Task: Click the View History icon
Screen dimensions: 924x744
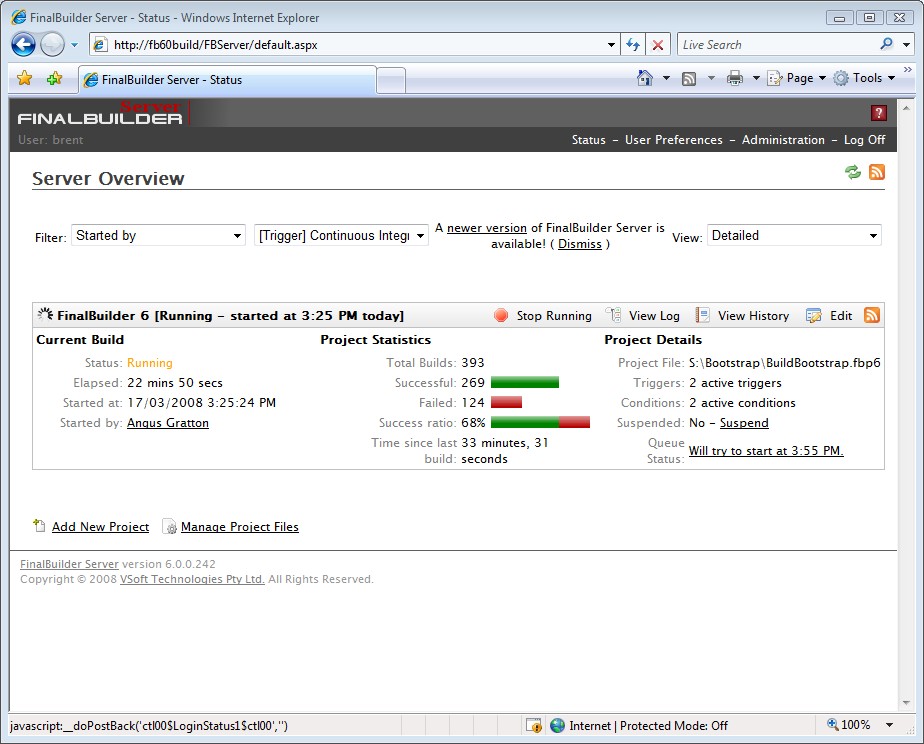Action: tap(702, 315)
